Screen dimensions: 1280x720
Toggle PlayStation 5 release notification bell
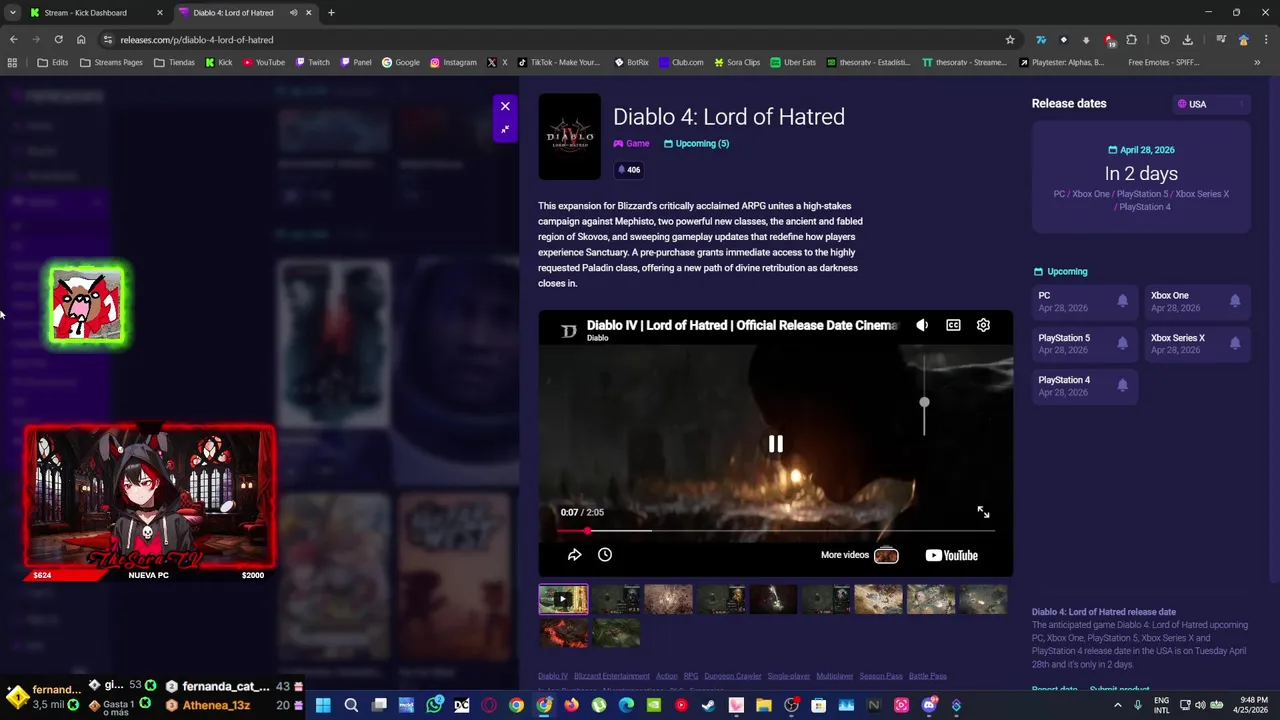click(x=1122, y=343)
